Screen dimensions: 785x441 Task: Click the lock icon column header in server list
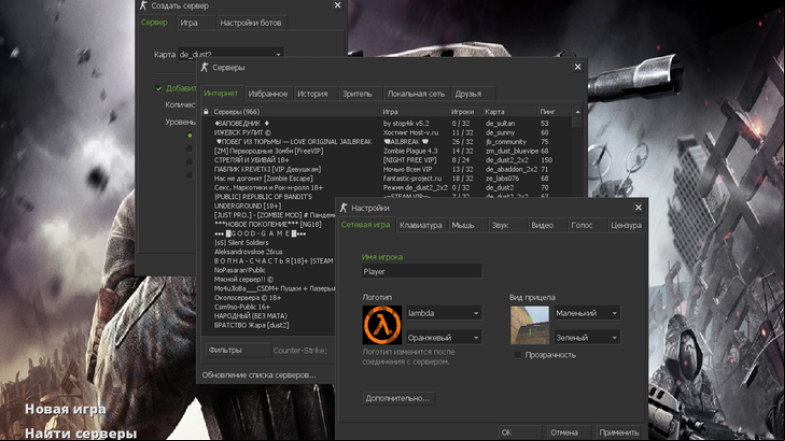click(x=206, y=112)
